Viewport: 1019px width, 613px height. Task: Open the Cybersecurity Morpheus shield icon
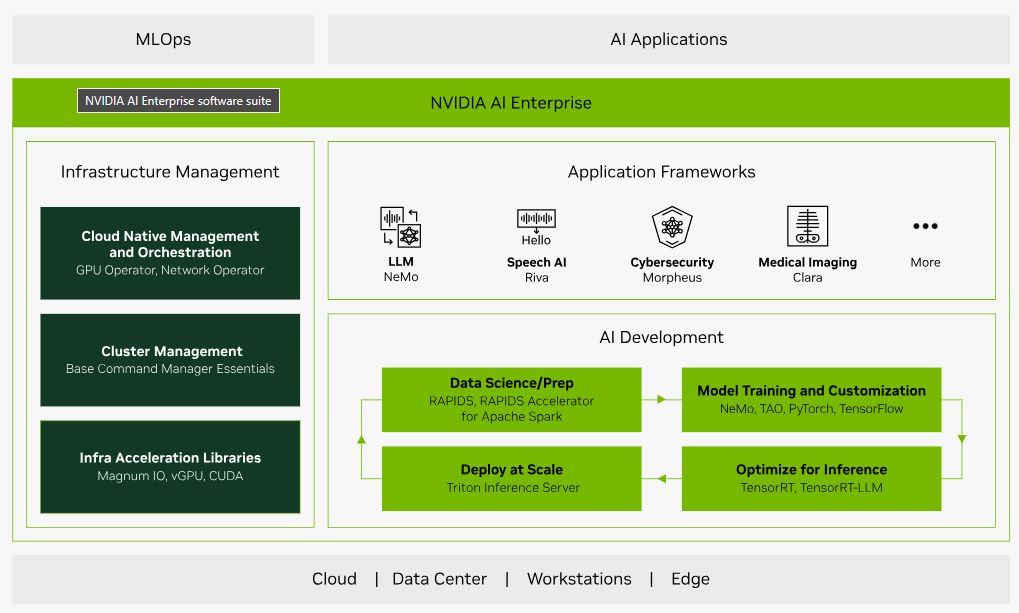pos(671,228)
